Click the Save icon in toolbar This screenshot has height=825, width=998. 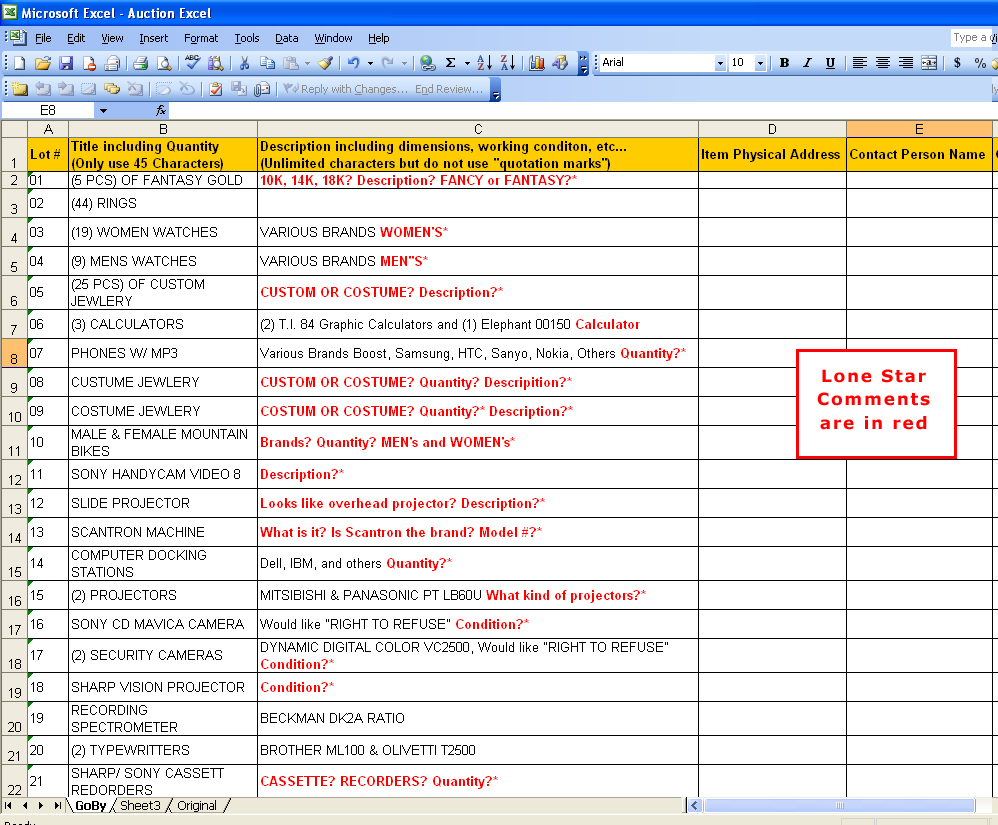(66, 63)
